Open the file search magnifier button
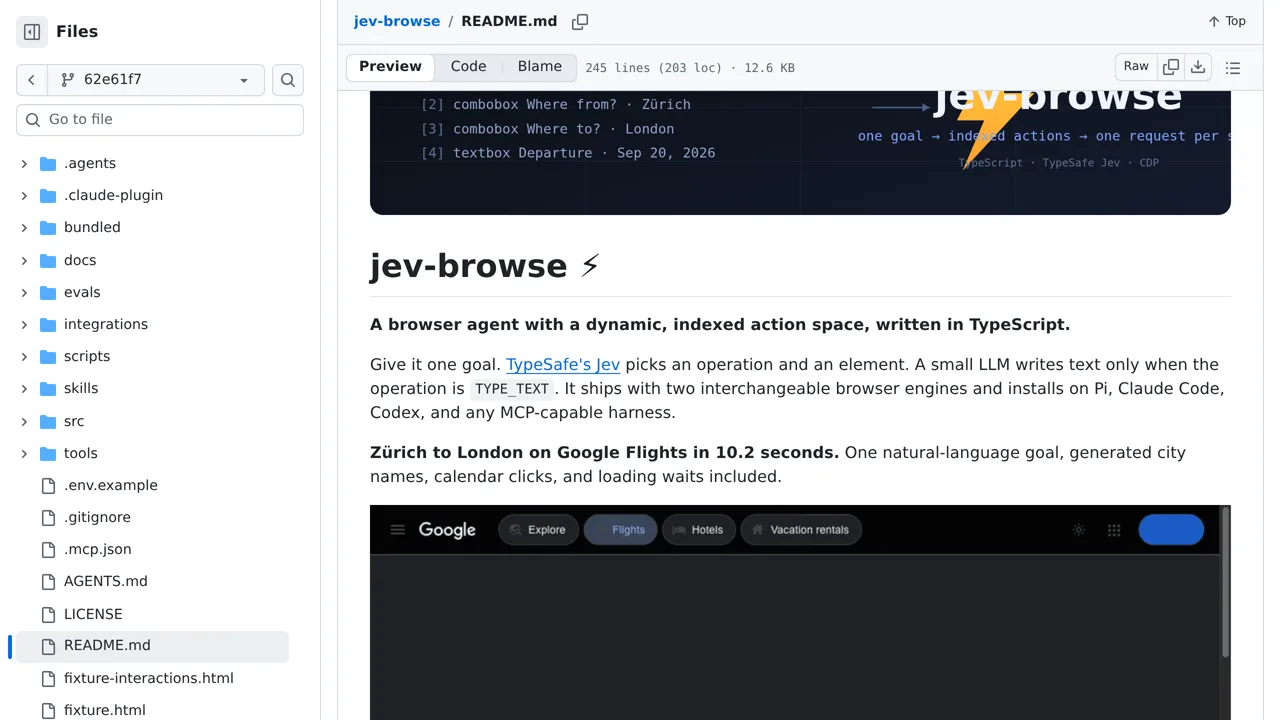This screenshot has width=1280, height=720. click(x=288, y=80)
